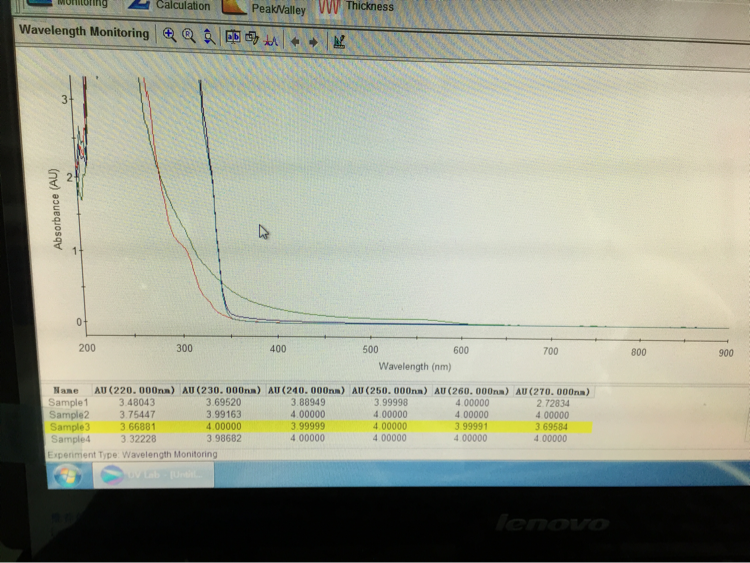Click Sample3 value 3.66881
The width and height of the screenshot is (750, 563).
pos(138,426)
